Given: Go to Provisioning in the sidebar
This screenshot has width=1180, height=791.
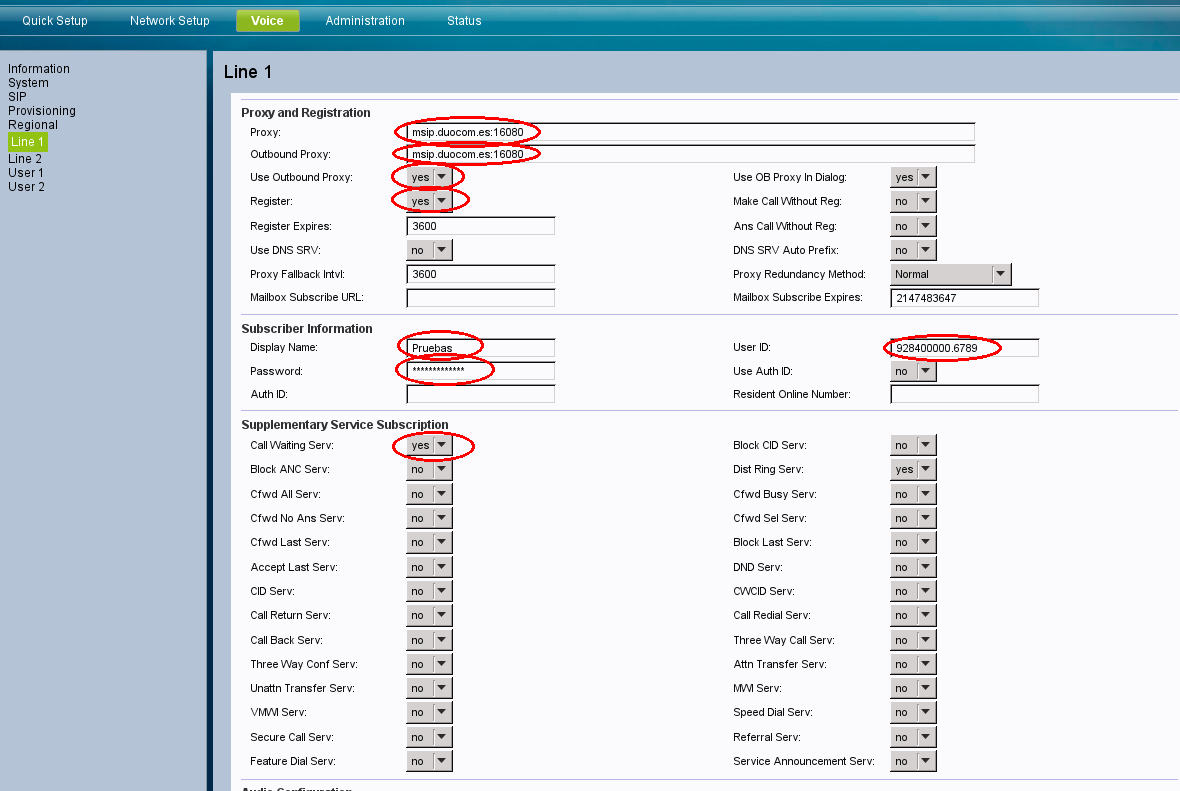Looking at the screenshot, I should 42,111.
